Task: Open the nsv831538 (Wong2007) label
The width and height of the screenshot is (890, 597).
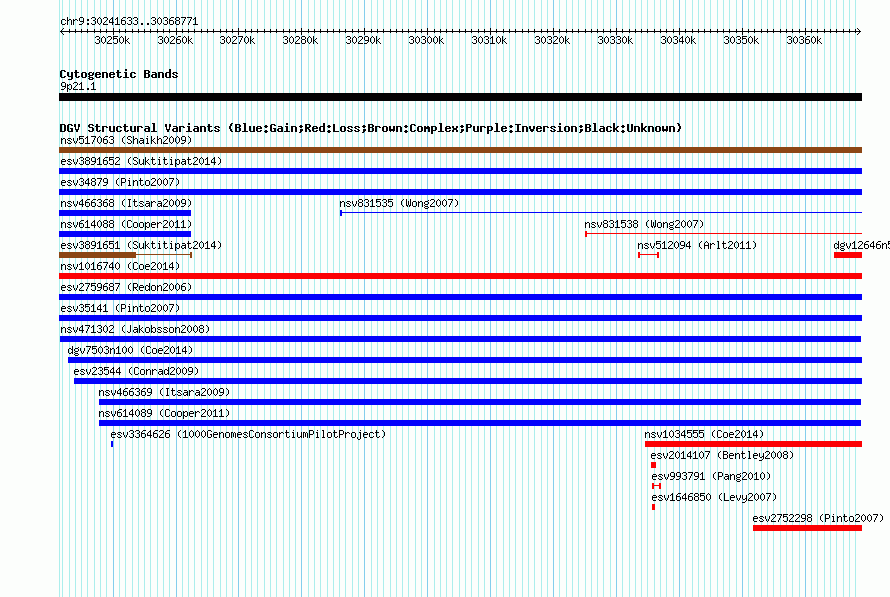Action: pos(644,224)
